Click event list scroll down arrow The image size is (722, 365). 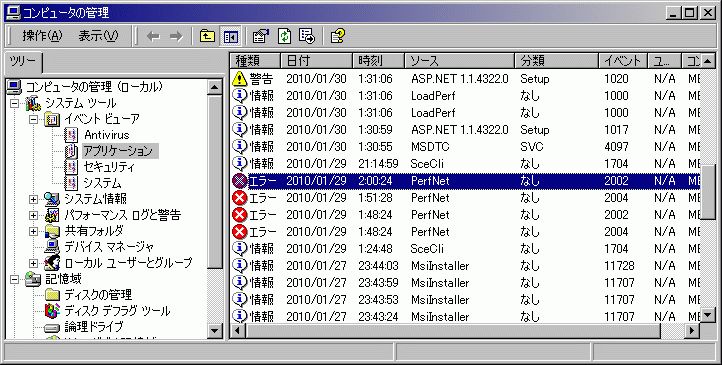coord(707,315)
